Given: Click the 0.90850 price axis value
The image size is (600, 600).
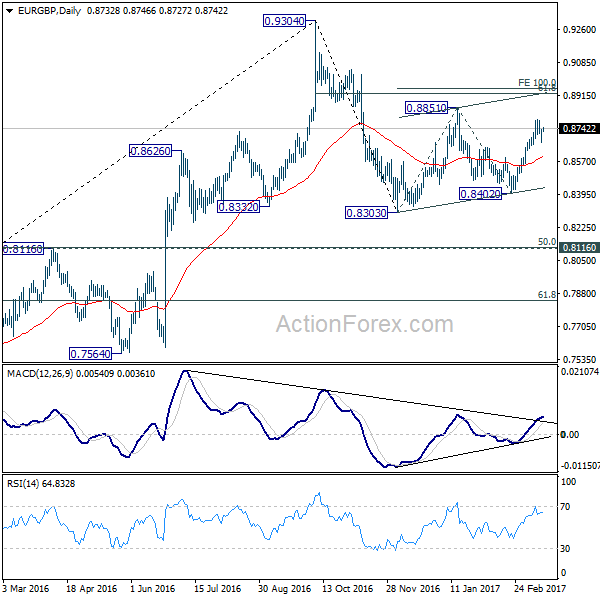Looking at the screenshot, I should click(579, 62).
